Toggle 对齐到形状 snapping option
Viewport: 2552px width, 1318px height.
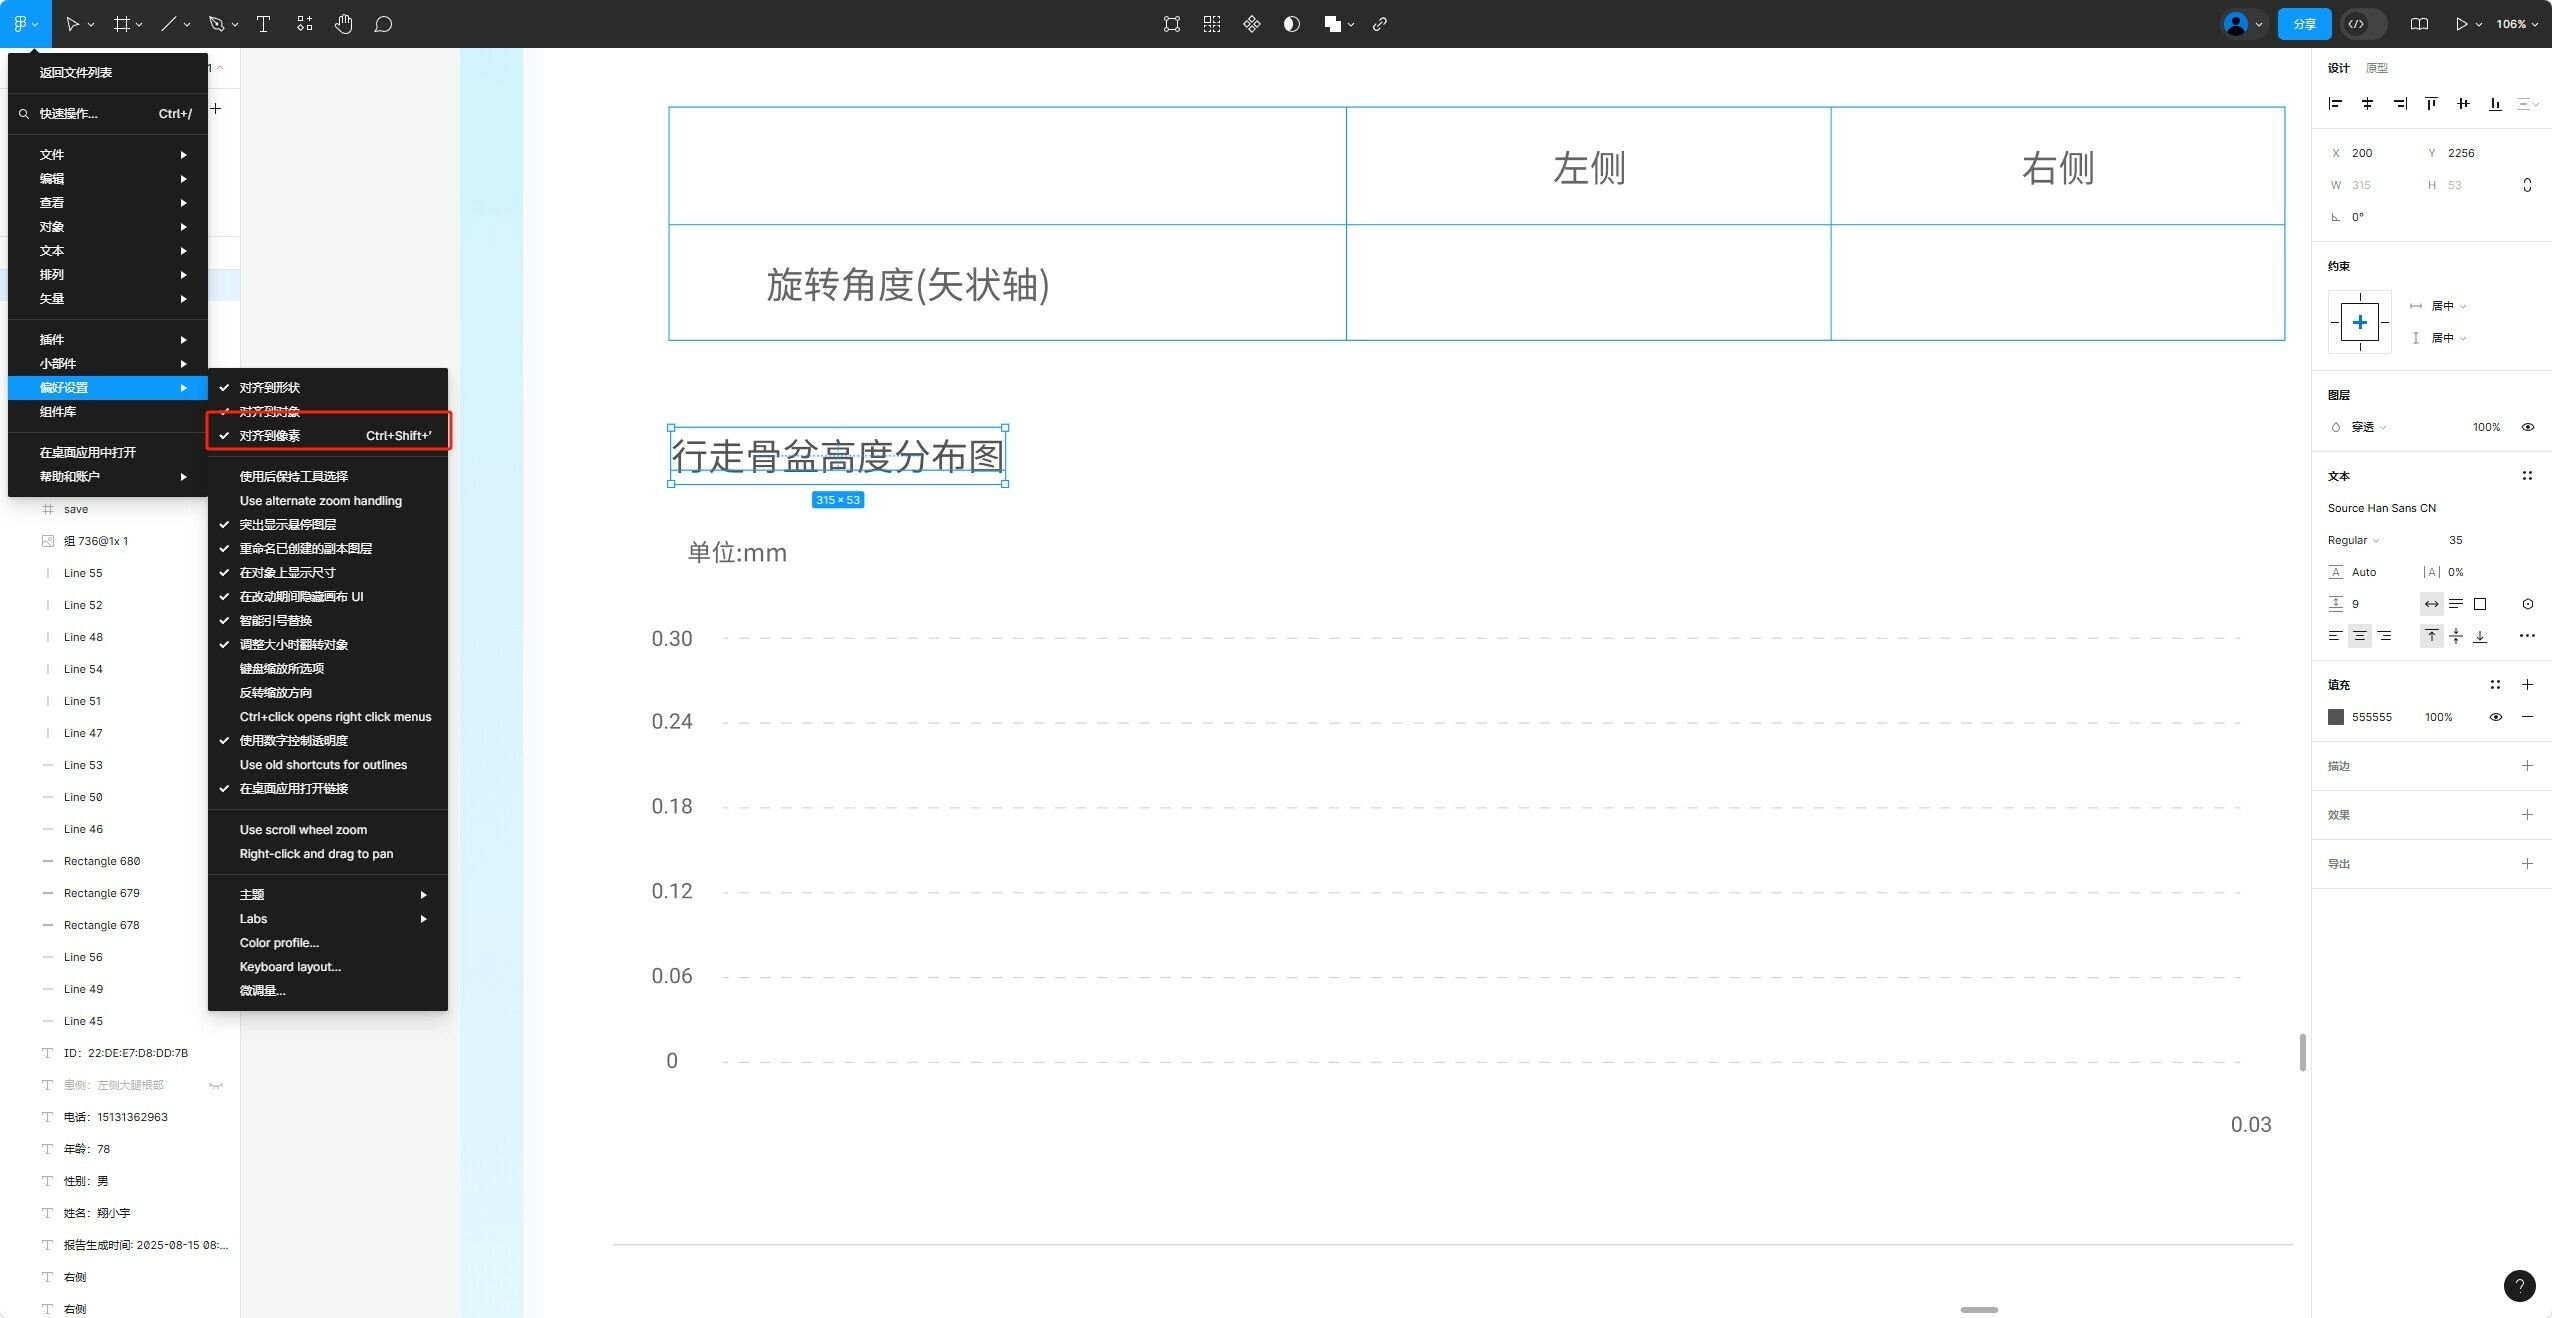coord(328,388)
